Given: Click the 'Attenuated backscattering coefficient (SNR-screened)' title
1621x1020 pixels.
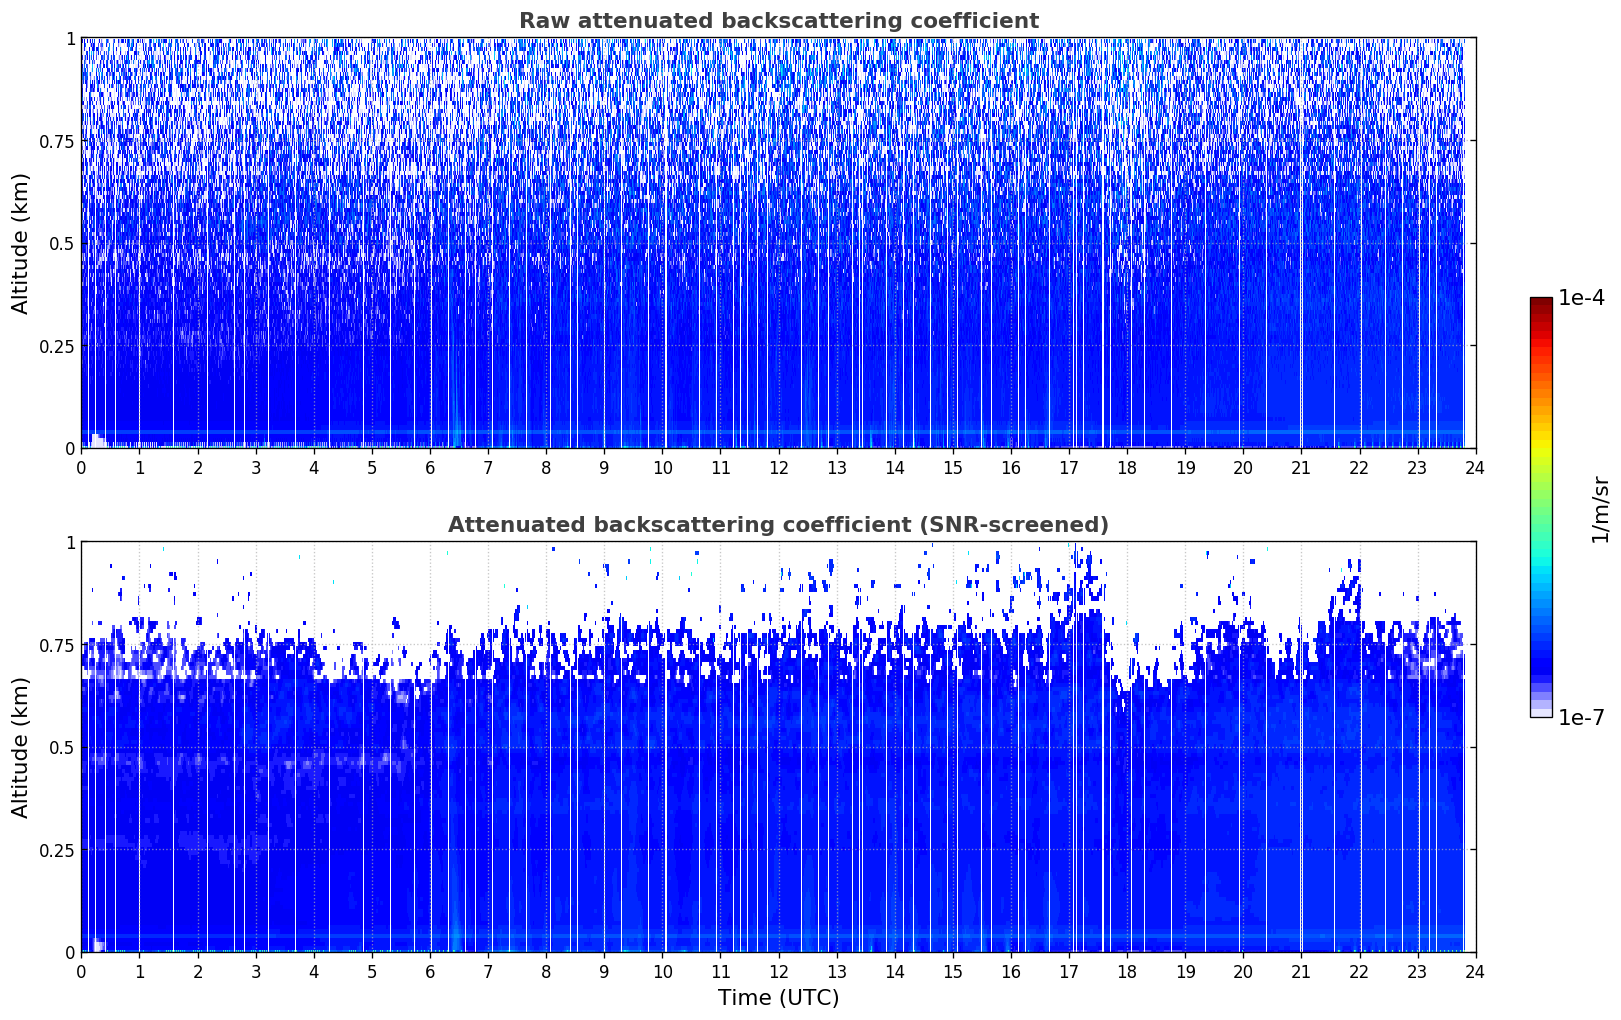Looking at the screenshot, I should [x=778, y=525].
